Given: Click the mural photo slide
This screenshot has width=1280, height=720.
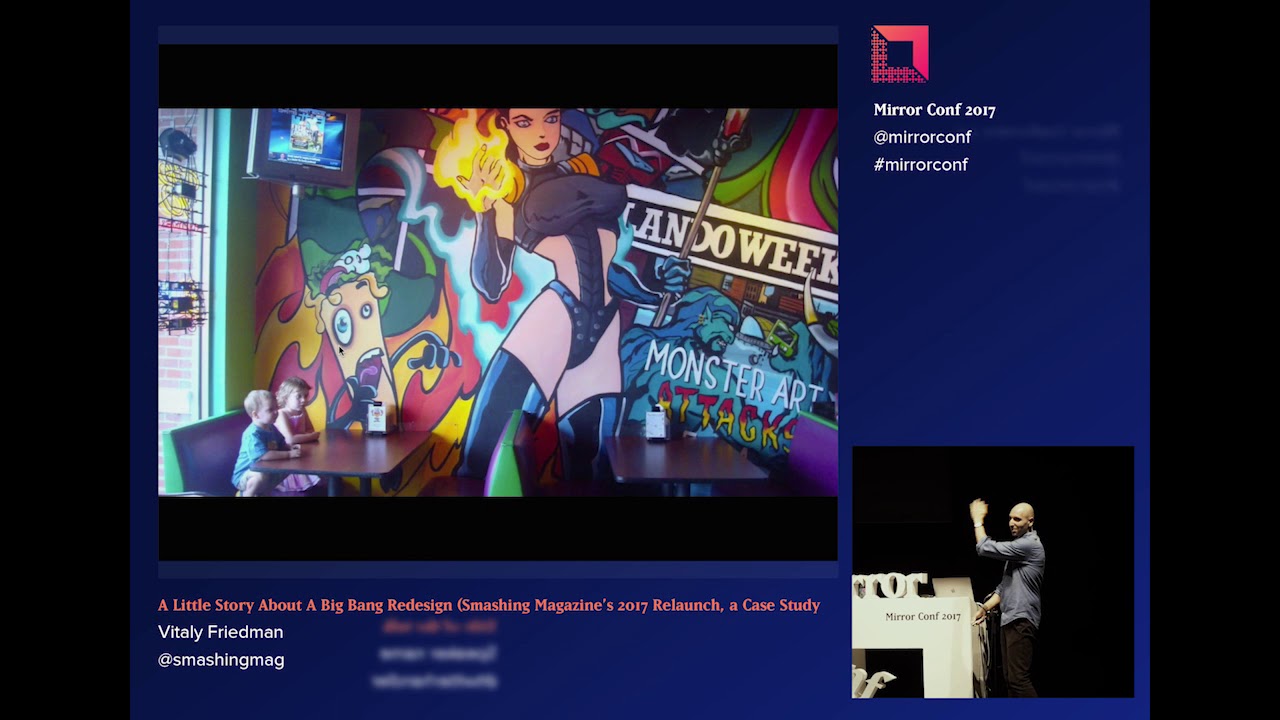Looking at the screenshot, I should [x=498, y=302].
